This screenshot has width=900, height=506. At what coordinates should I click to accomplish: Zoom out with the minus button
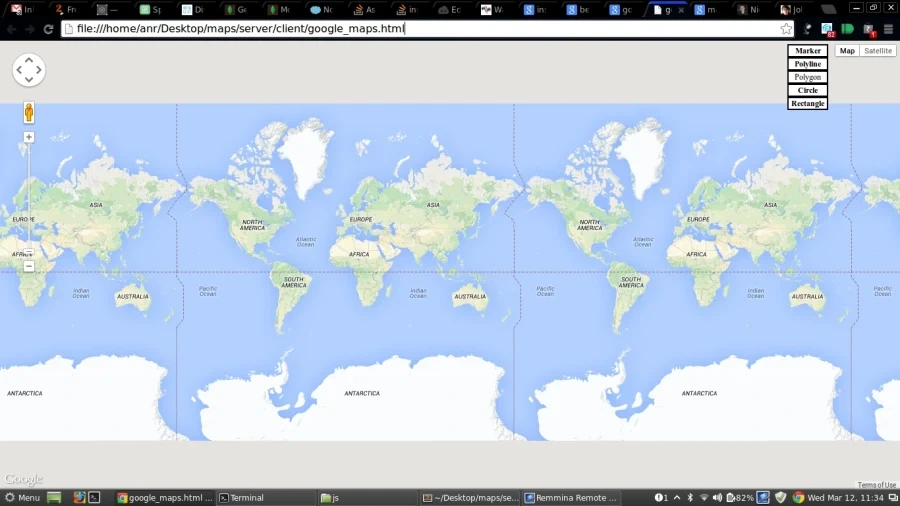pos(29,266)
